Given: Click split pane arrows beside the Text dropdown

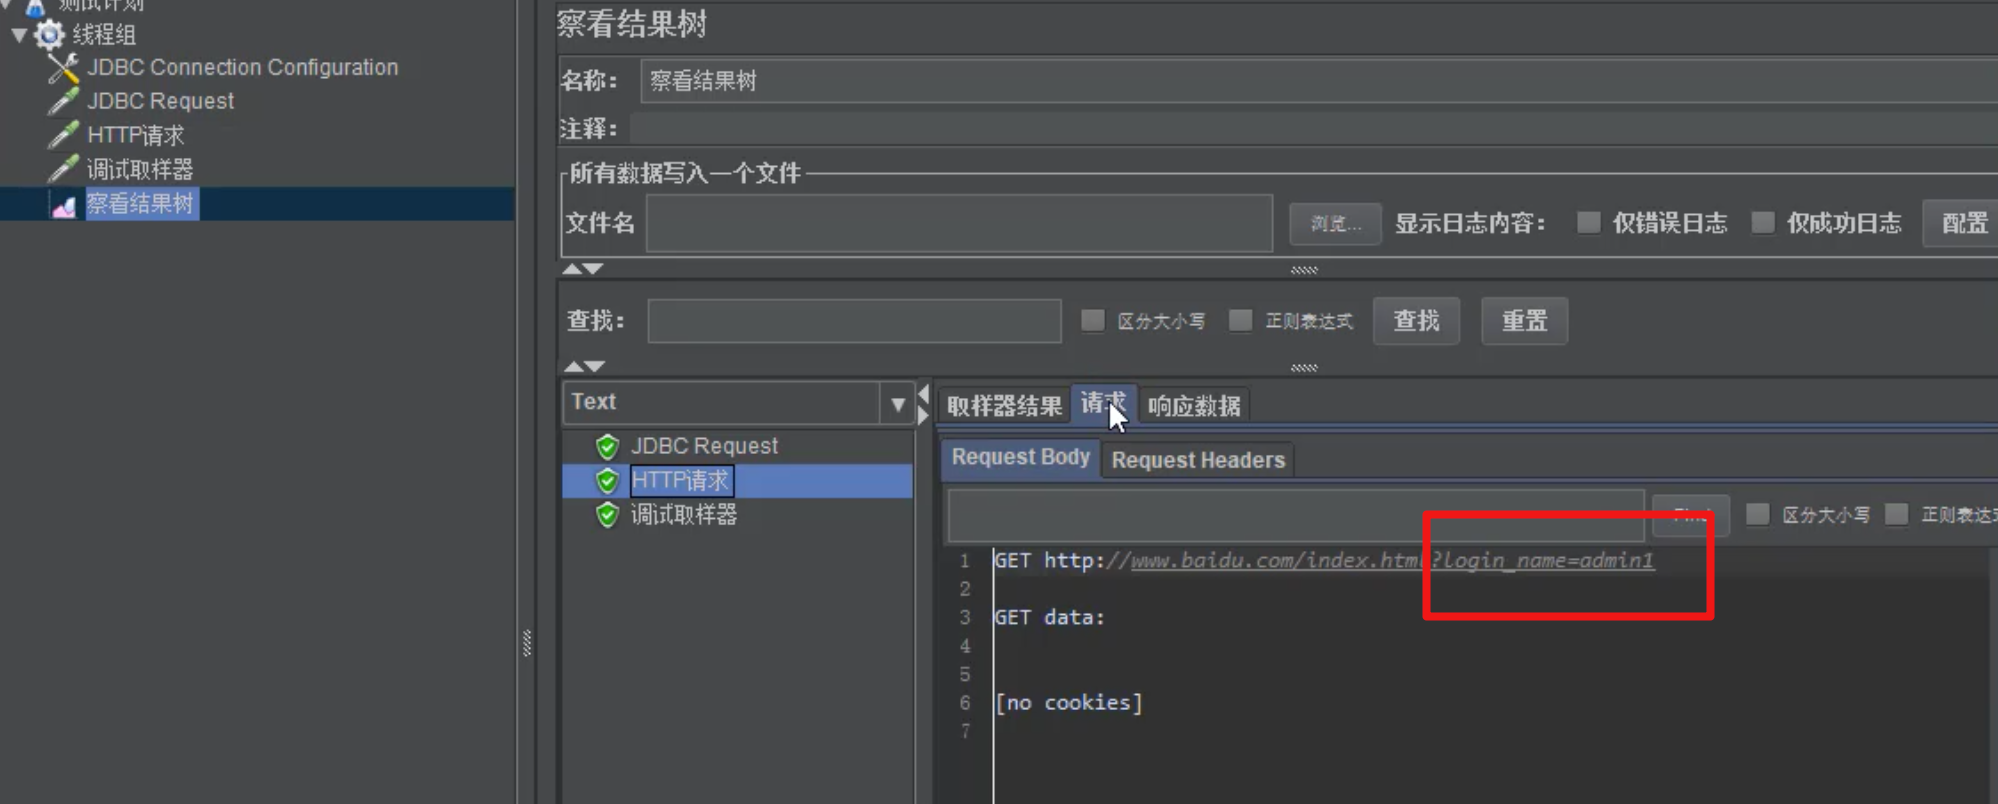Looking at the screenshot, I should tap(923, 404).
